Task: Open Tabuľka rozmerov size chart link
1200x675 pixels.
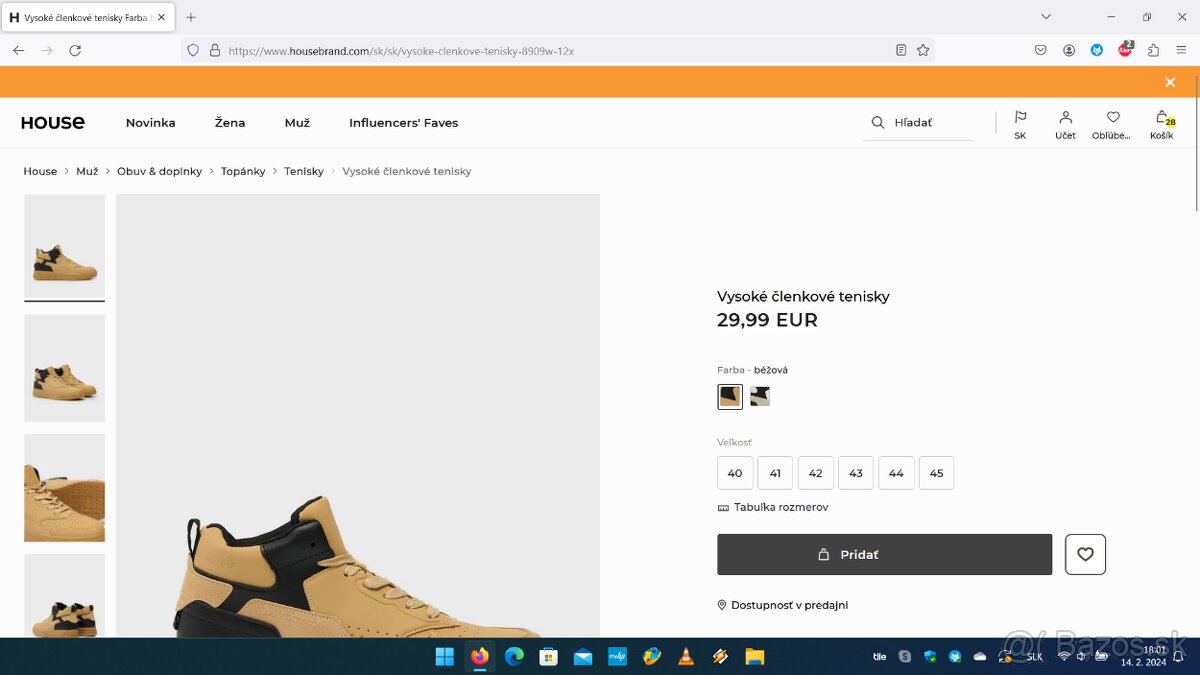Action: [780, 507]
